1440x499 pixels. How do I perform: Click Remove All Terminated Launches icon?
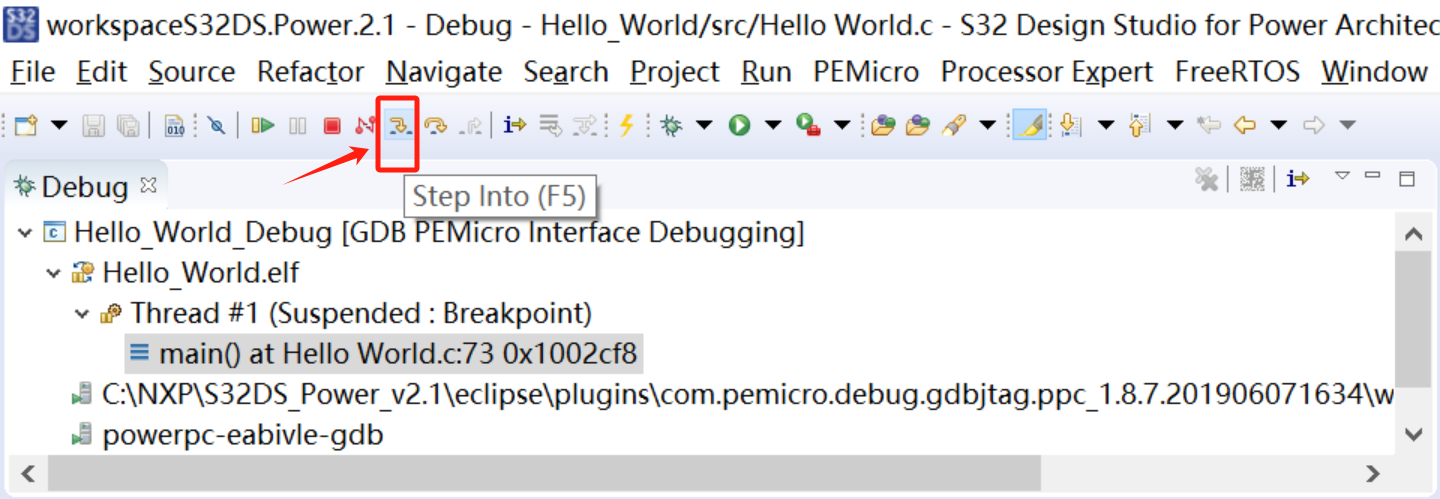tap(1208, 179)
